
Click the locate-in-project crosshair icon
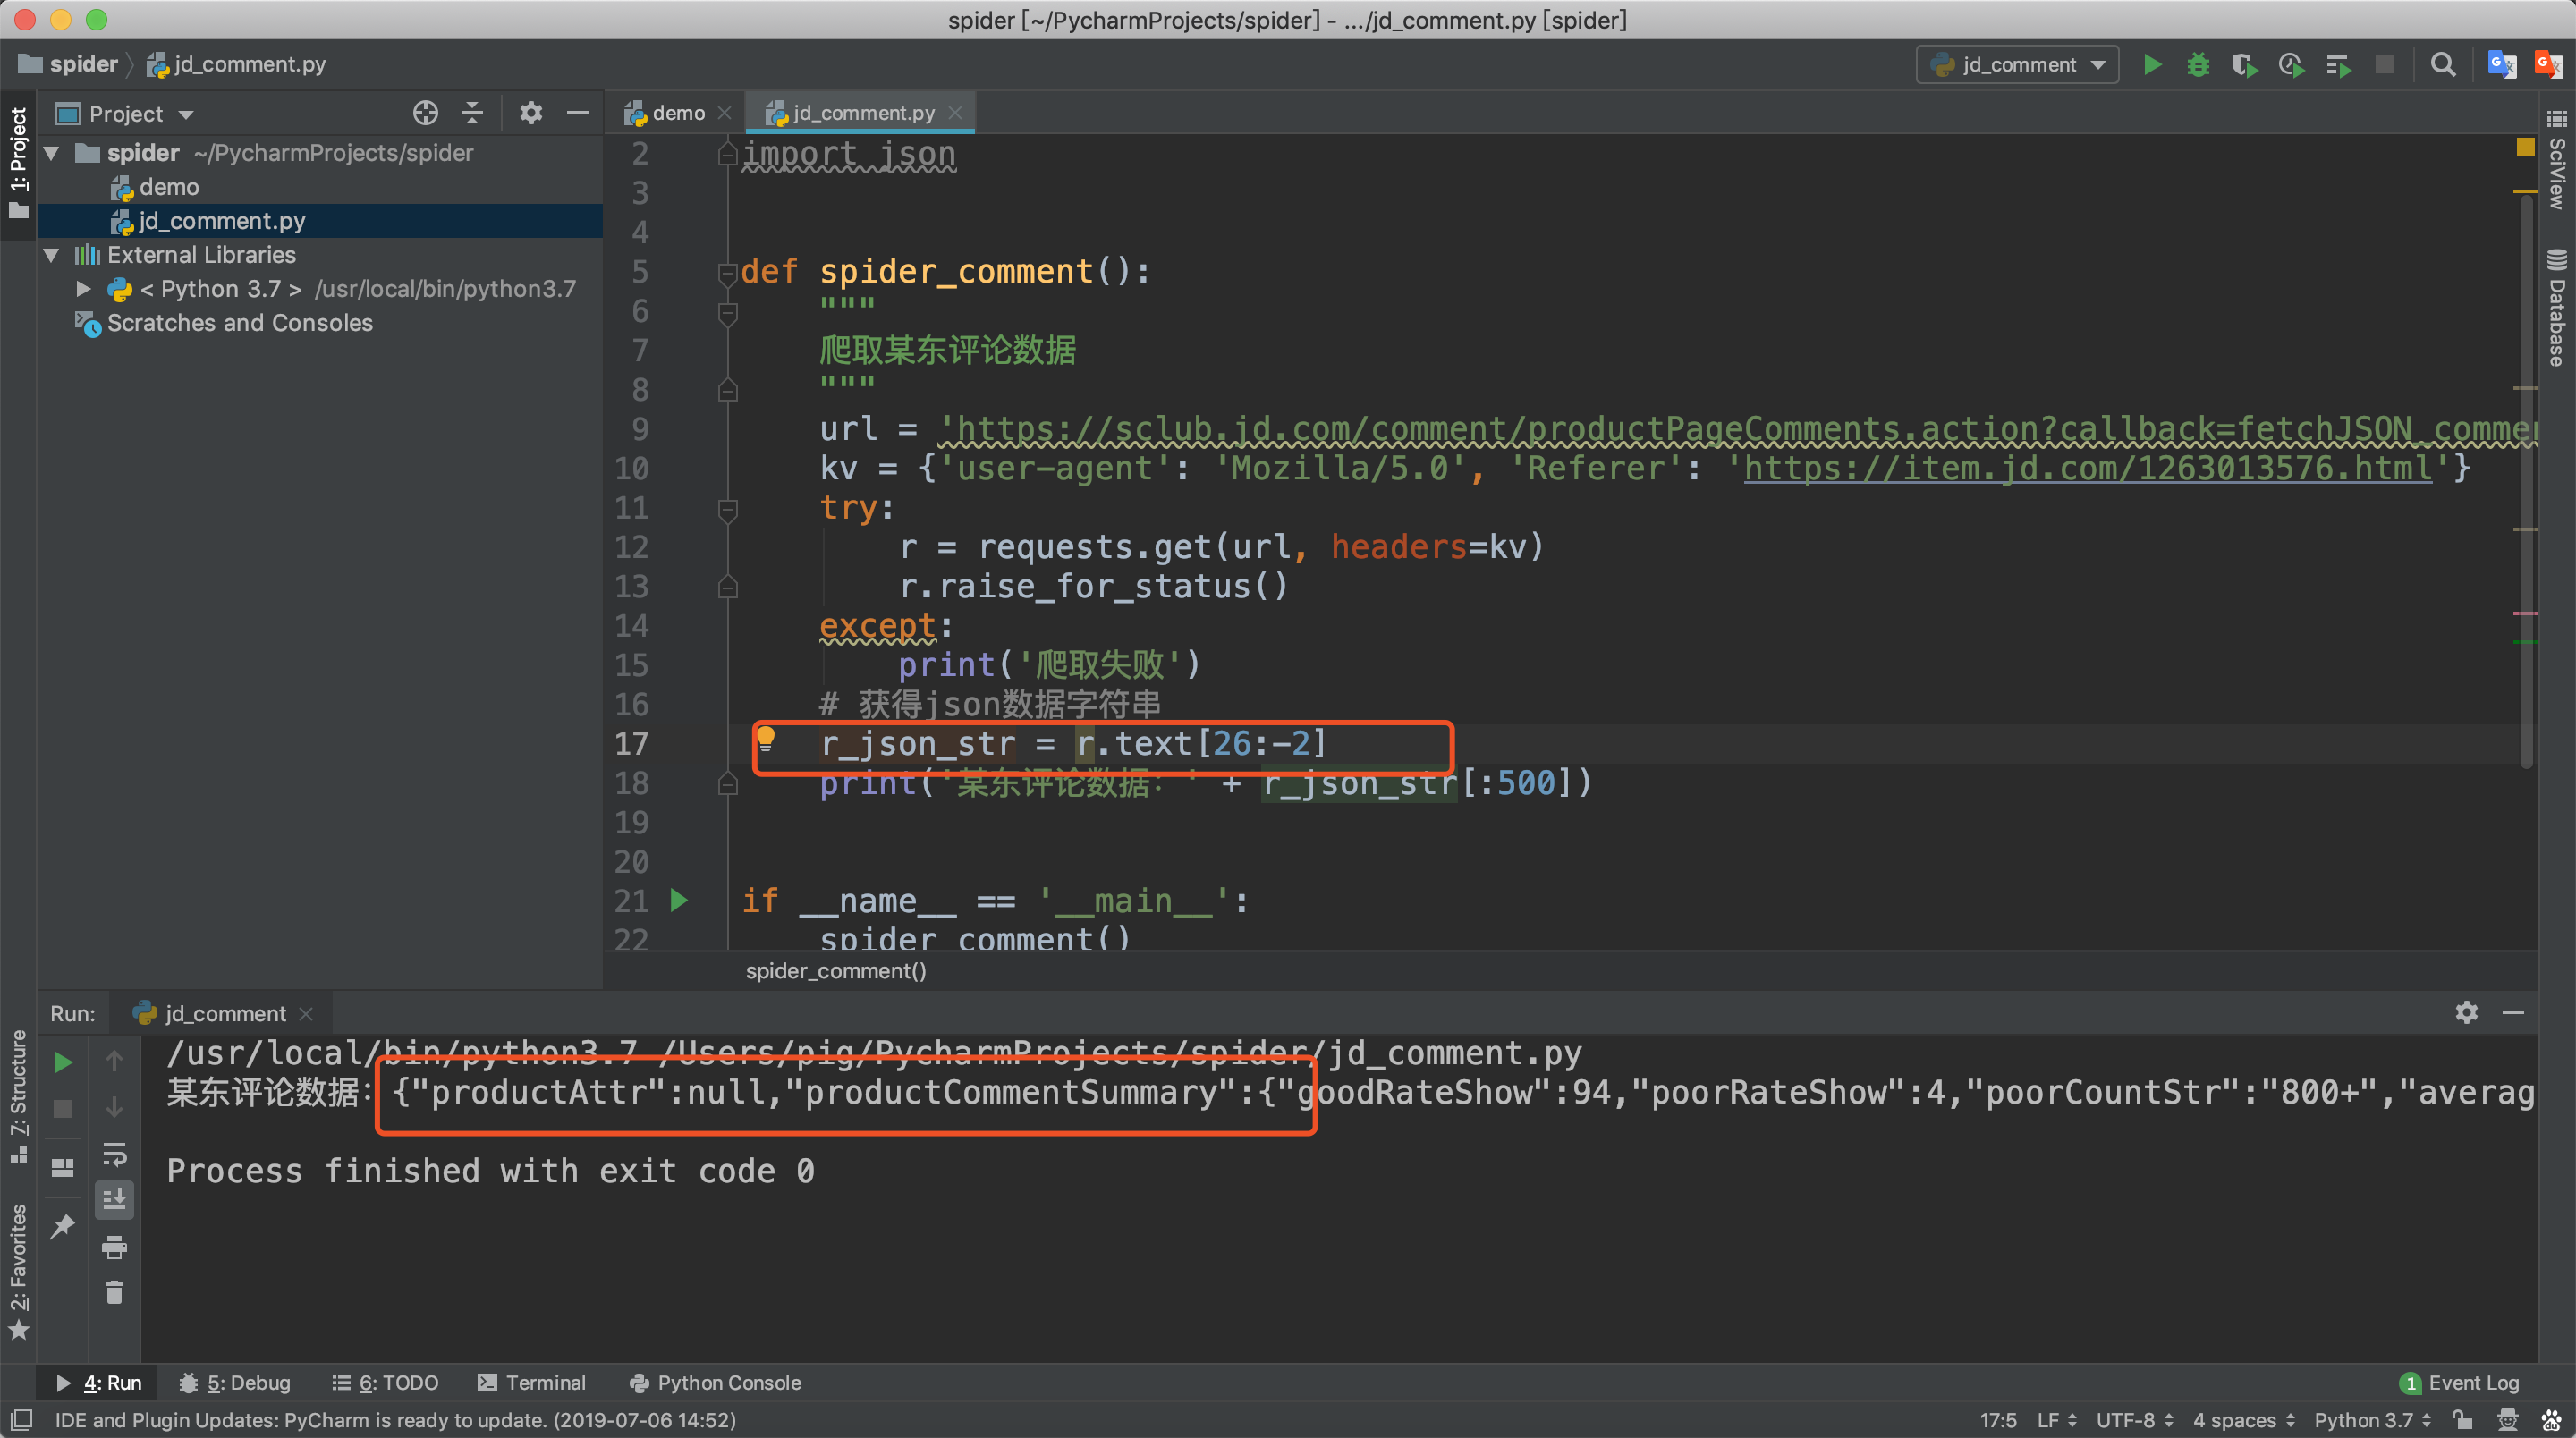click(425, 113)
